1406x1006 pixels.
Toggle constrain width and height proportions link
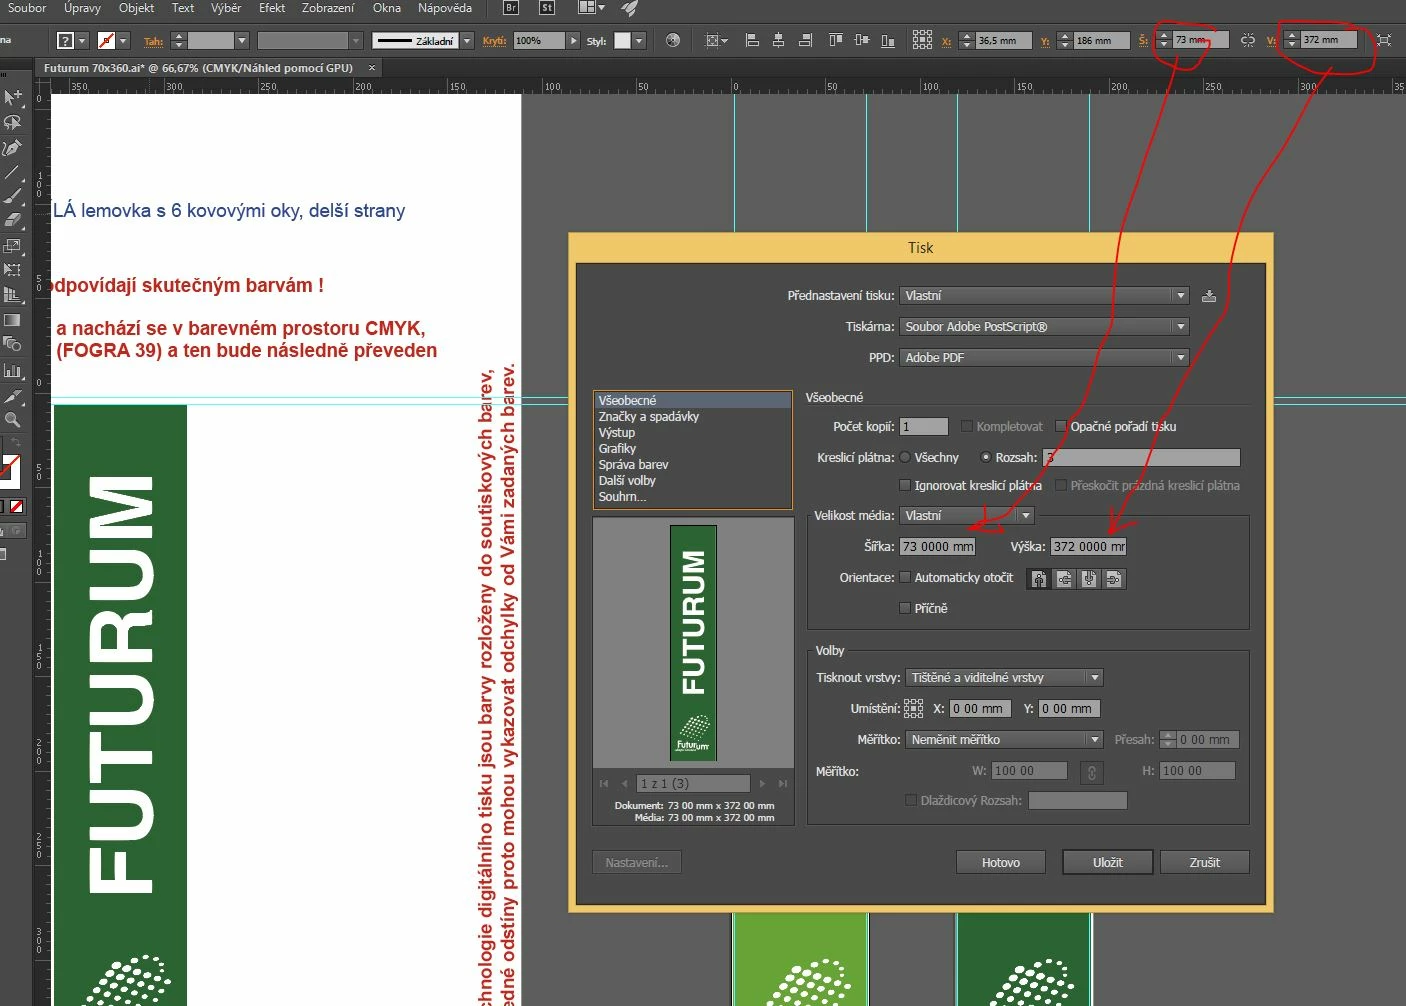coord(1248,41)
